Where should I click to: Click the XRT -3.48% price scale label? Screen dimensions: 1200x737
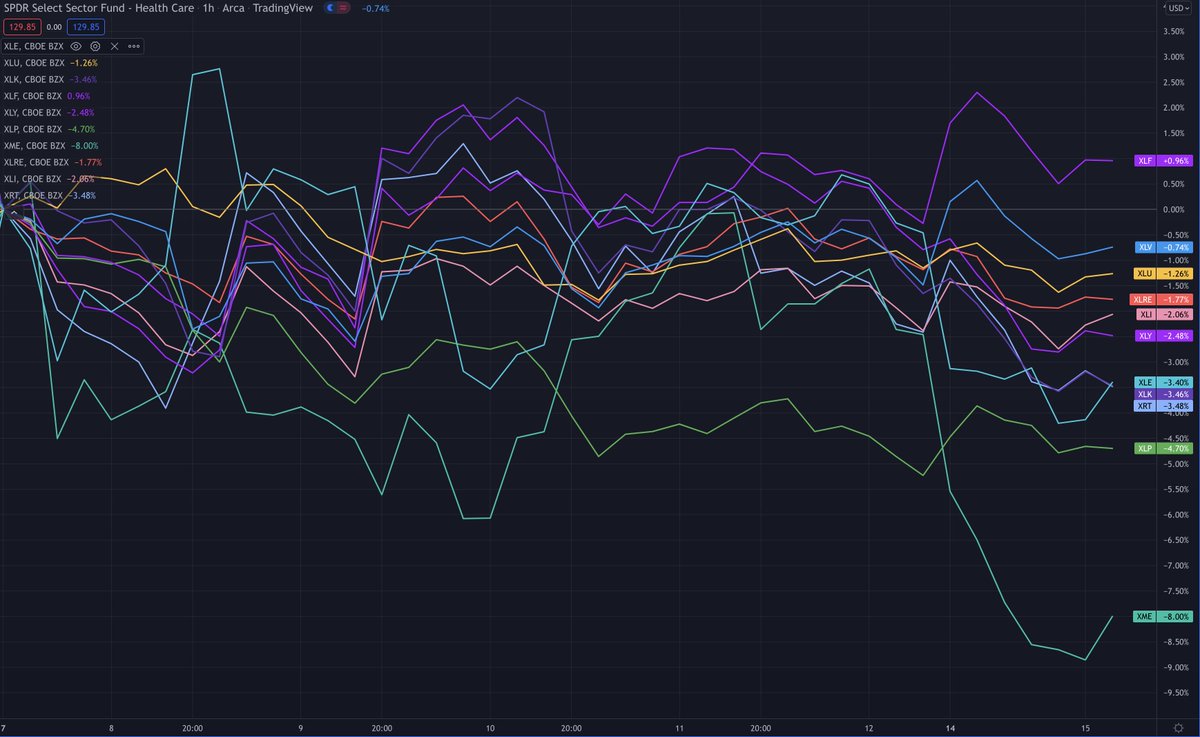(1163, 406)
